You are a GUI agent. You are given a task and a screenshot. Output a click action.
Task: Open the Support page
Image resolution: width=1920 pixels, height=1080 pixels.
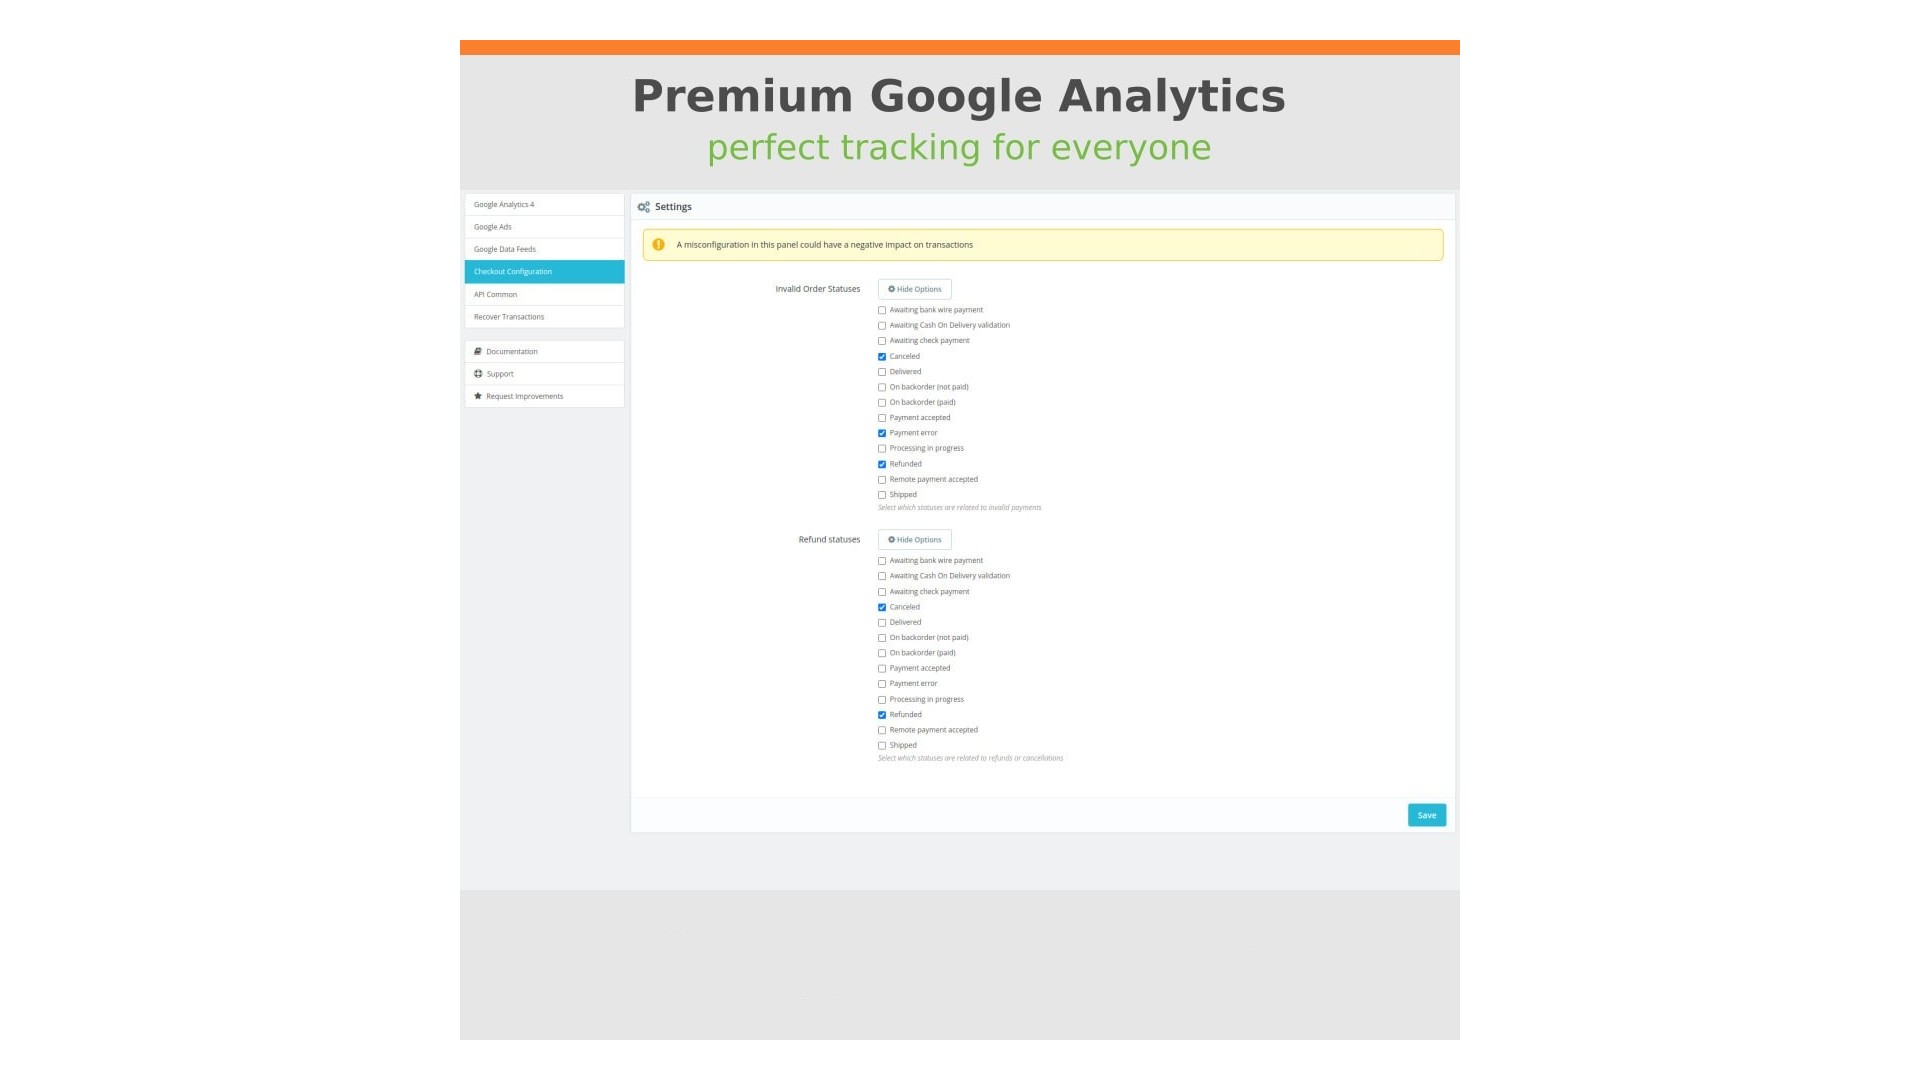click(x=499, y=373)
